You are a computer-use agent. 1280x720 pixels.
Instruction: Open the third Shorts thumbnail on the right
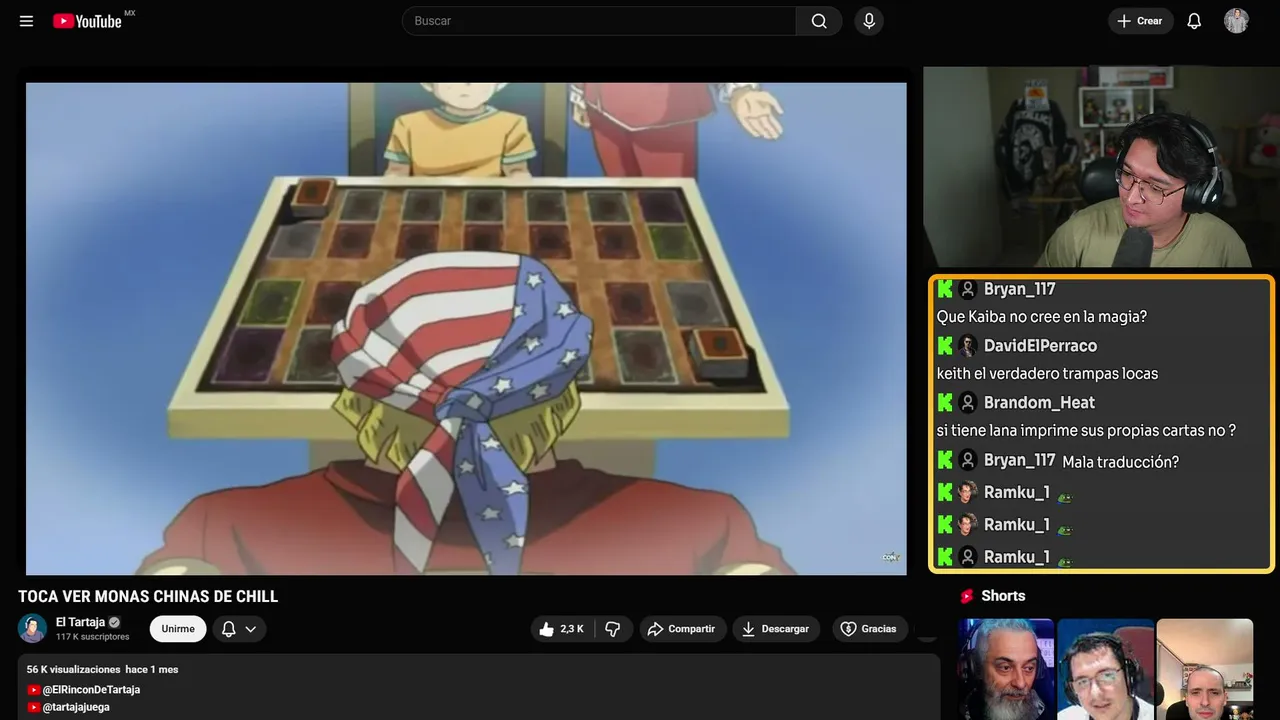(x=1204, y=669)
